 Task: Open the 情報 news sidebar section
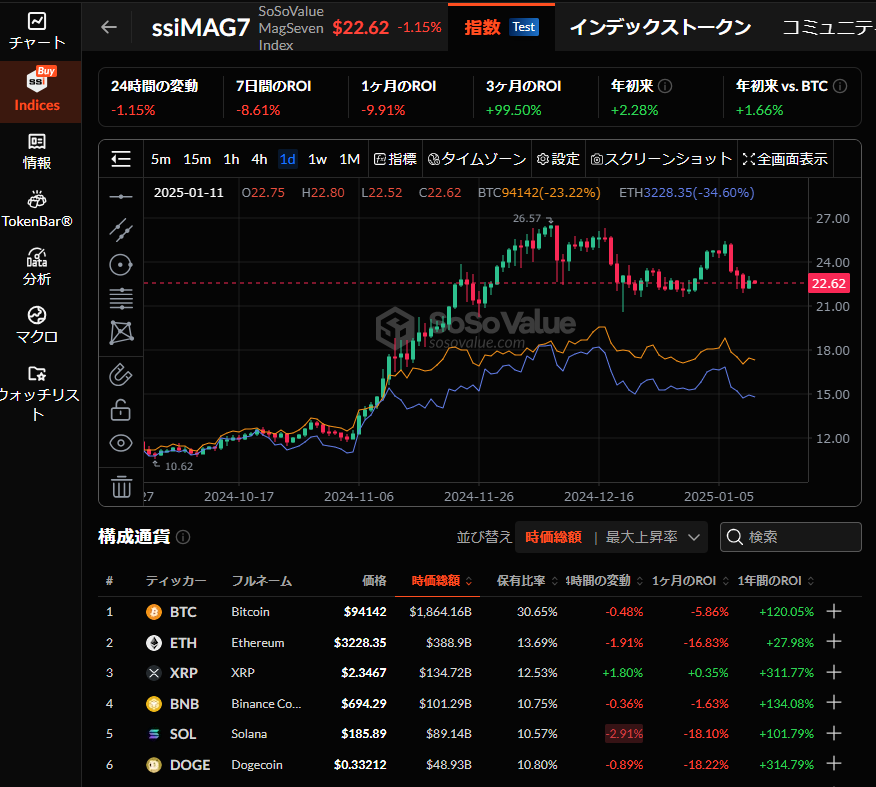(x=37, y=151)
